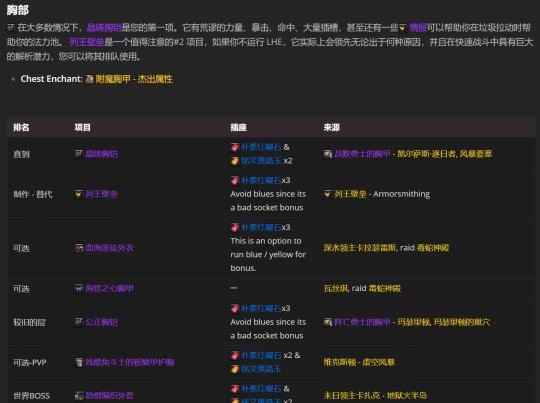Open the yellow enchant link after Chest Enchant
Image resolution: width=540 pixels, height=403 pixels.
(134, 79)
